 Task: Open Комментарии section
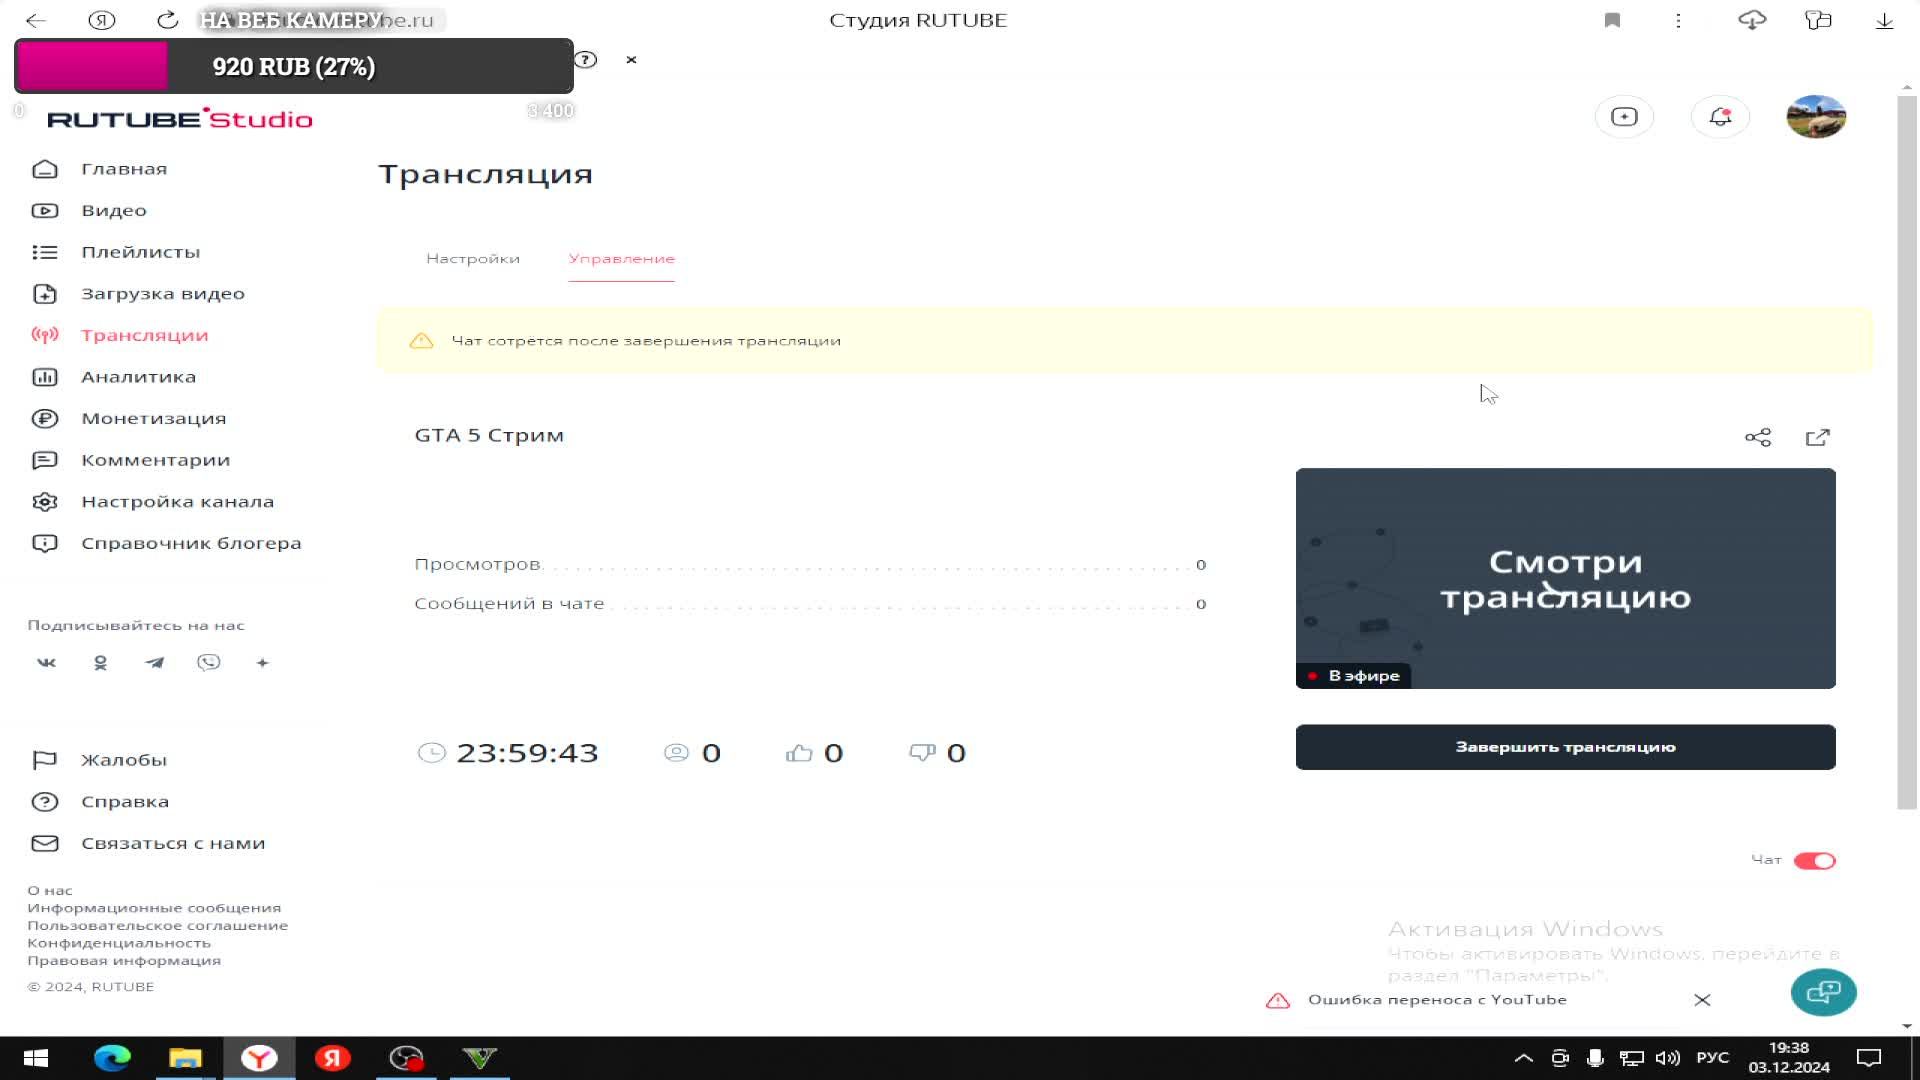131,460
